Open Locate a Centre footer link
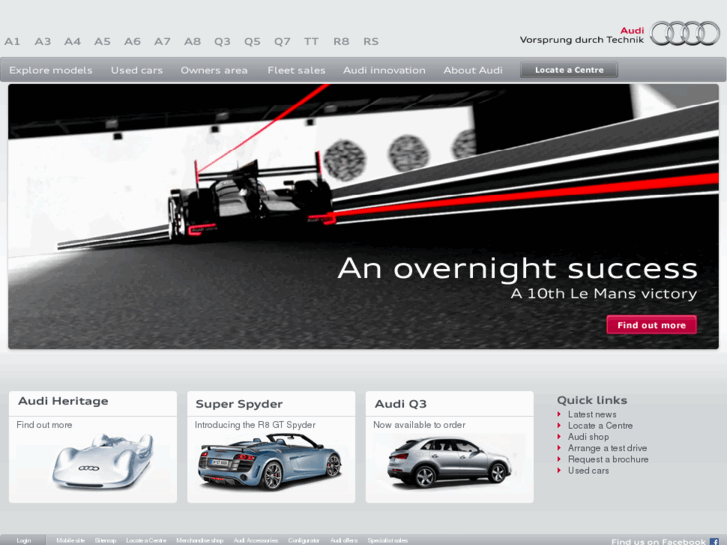This screenshot has width=727, height=545. [x=146, y=540]
